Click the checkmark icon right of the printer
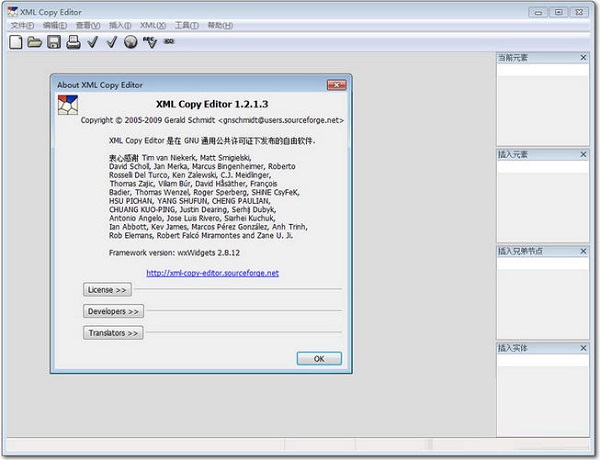Screen dimensions: 600x460 pyautogui.click(x=93, y=42)
